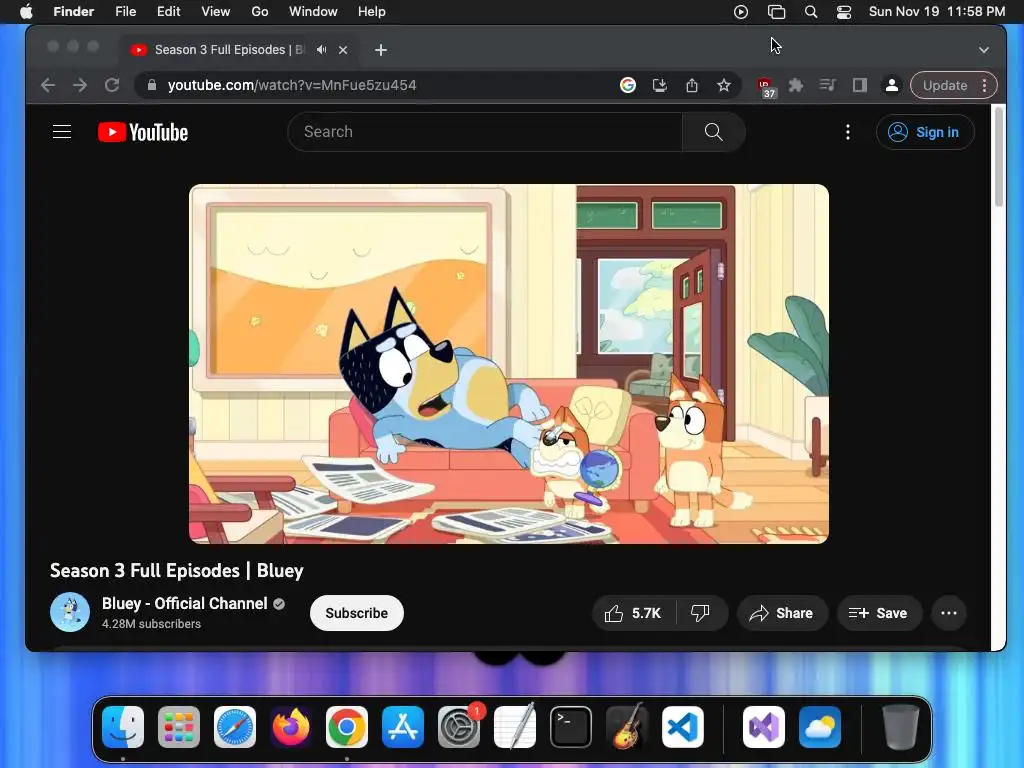Image resolution: width=1024 pixels, height=768 pixels.
Task: Open a new browser tab
Action: (x=381, y=50)
